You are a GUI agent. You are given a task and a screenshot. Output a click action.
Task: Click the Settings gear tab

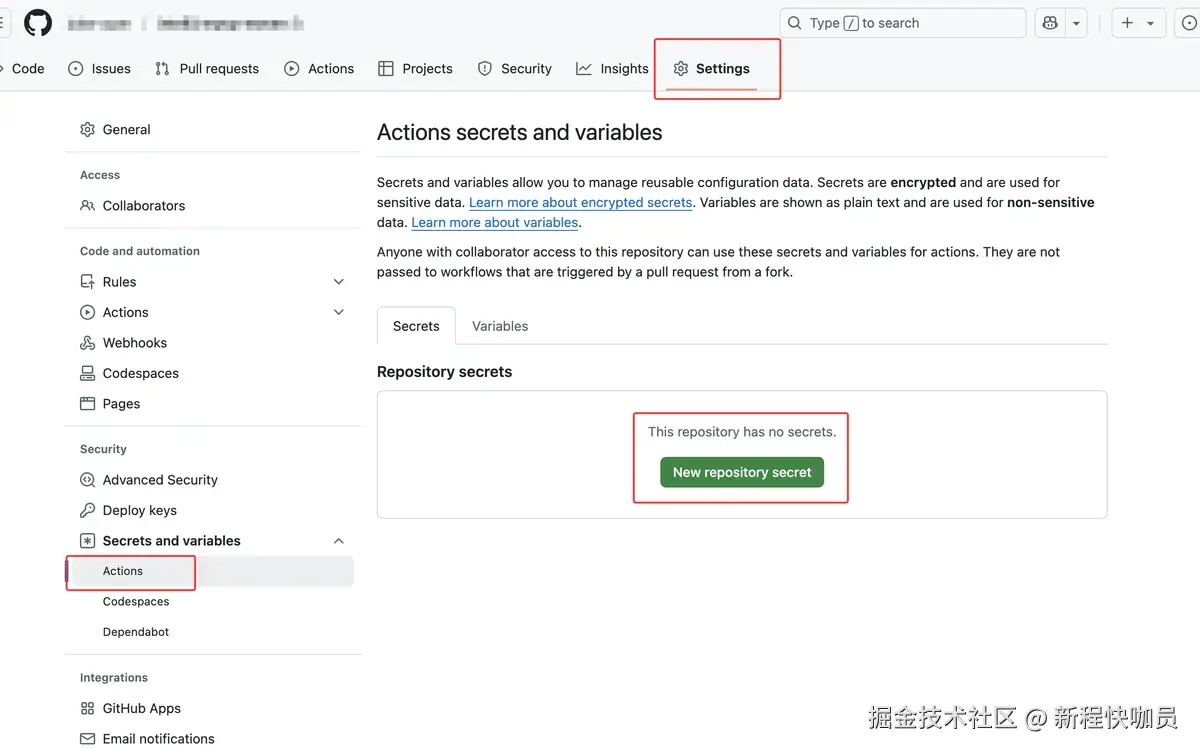(711, 69)
